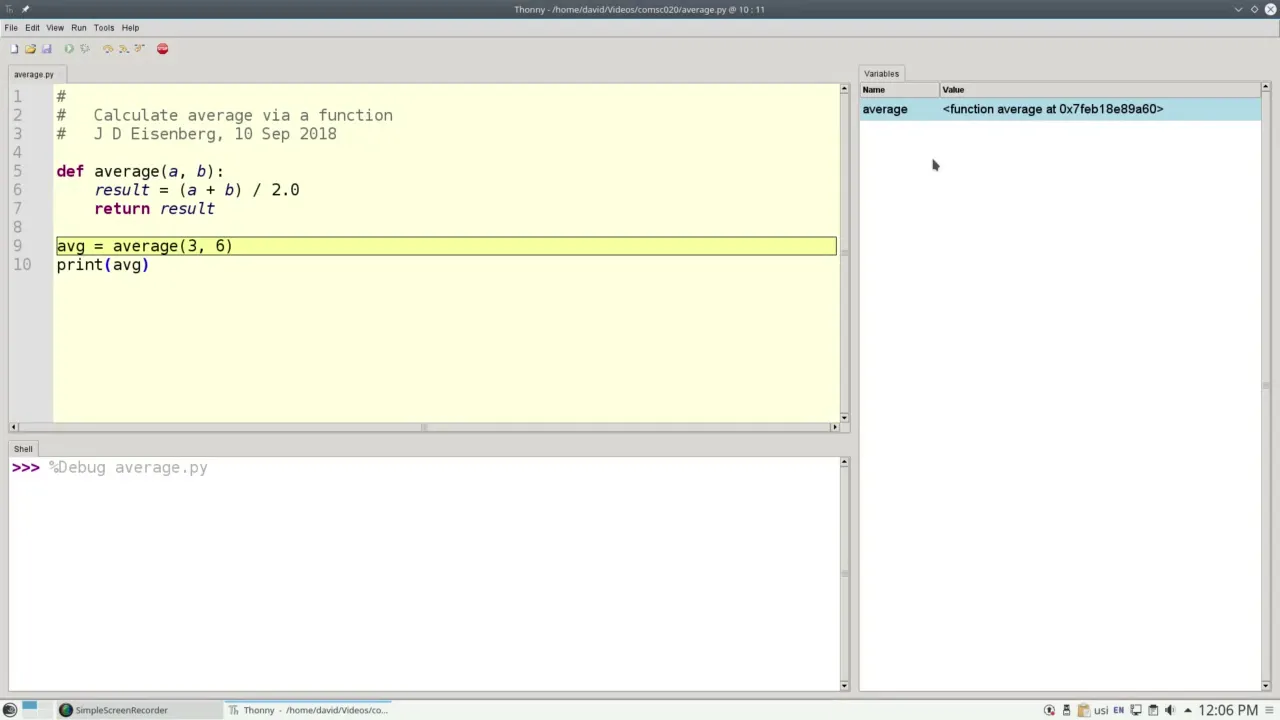Click the return result line
1280x720 pixels.
click(x=154, y=209)
